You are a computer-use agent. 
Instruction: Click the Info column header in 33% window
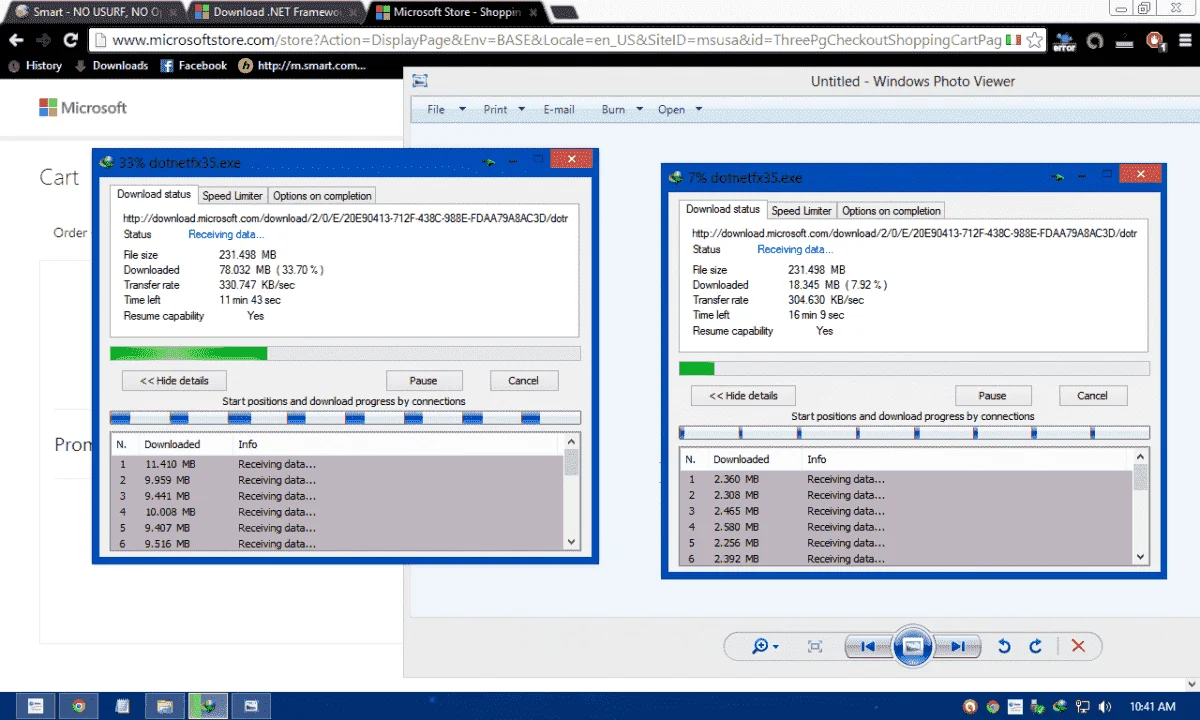coord(248,444)
